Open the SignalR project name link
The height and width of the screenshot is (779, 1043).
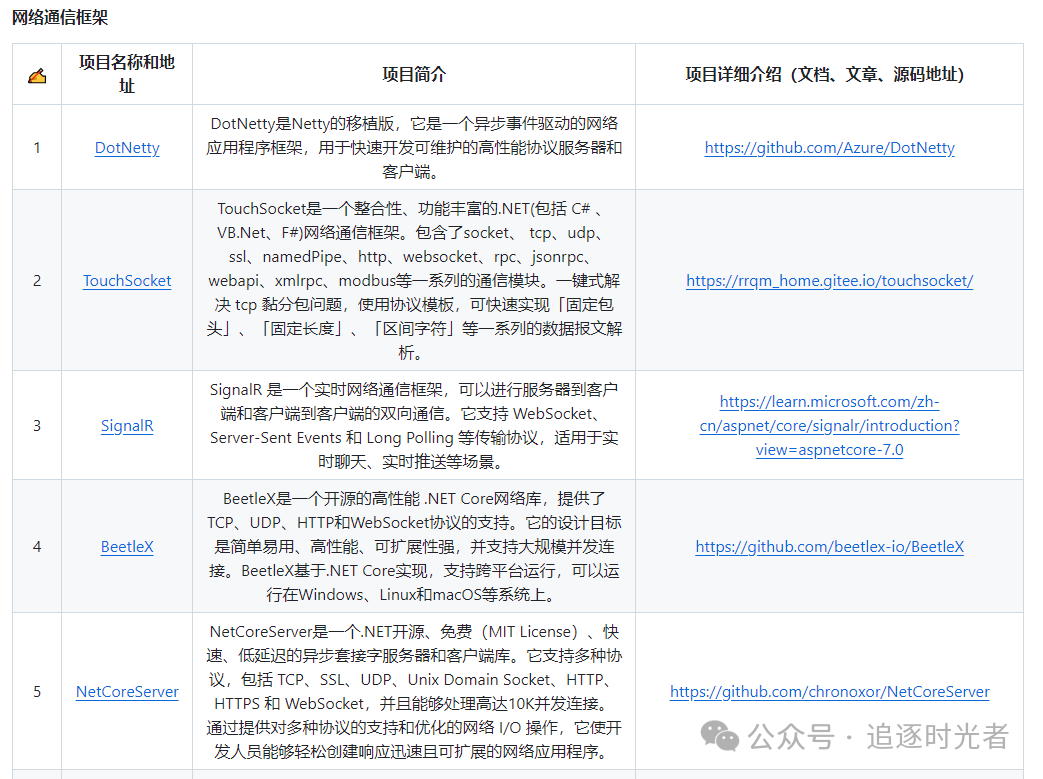127,426
